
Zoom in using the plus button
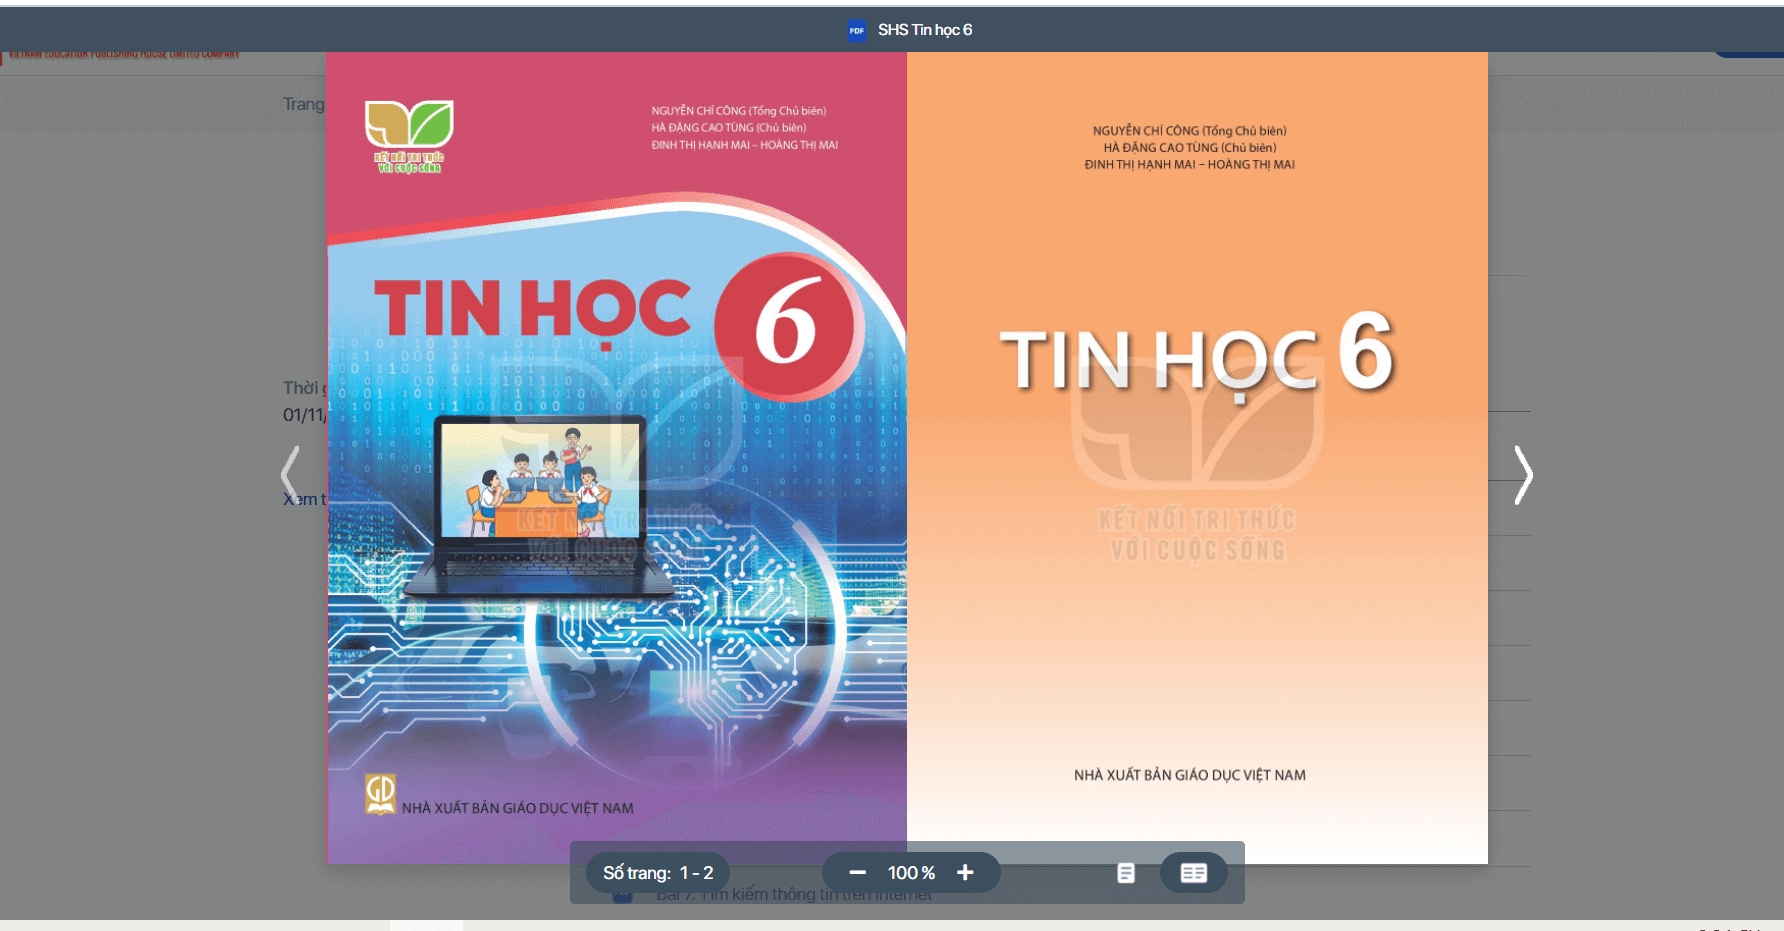[x=965, y=872]
